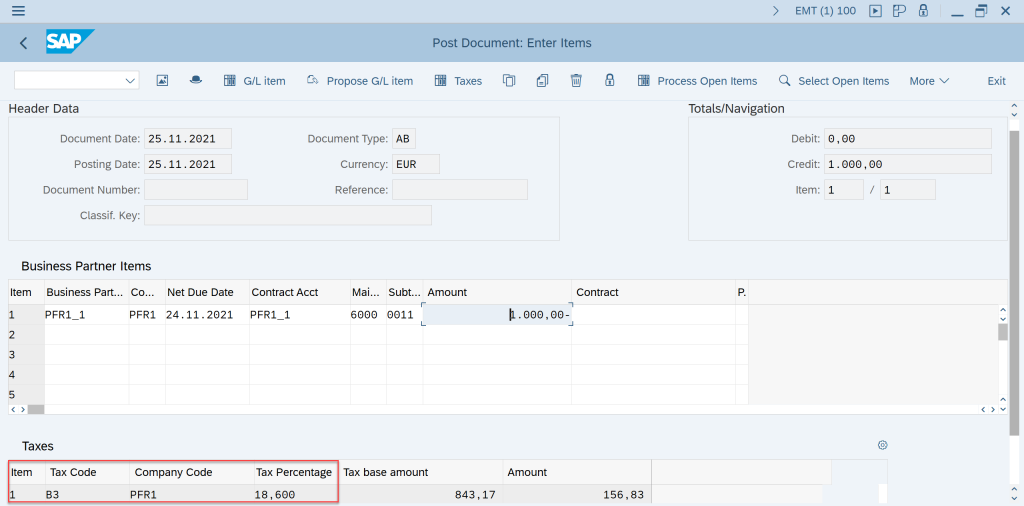Click the Debit total field

pyautogui.click(x=908, y=138)
